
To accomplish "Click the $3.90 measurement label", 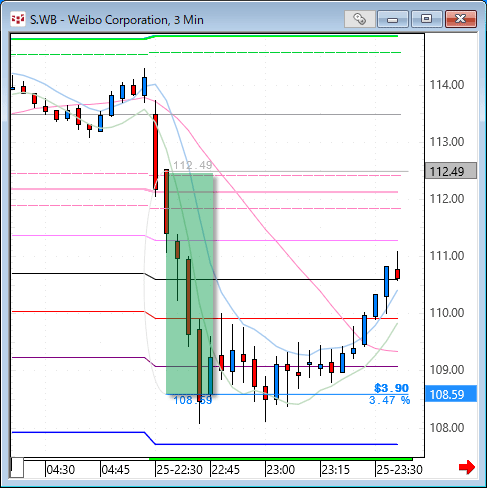I will click(391, 388).
